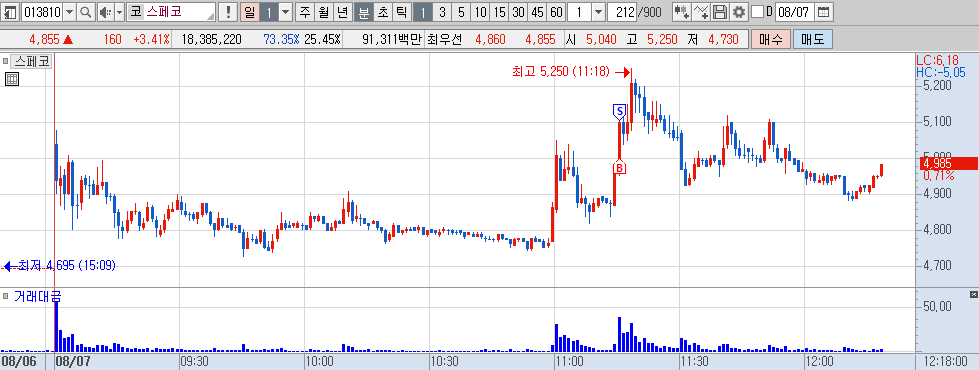
Task: Click the 08/07 date input field
Action: pos(794,11)
